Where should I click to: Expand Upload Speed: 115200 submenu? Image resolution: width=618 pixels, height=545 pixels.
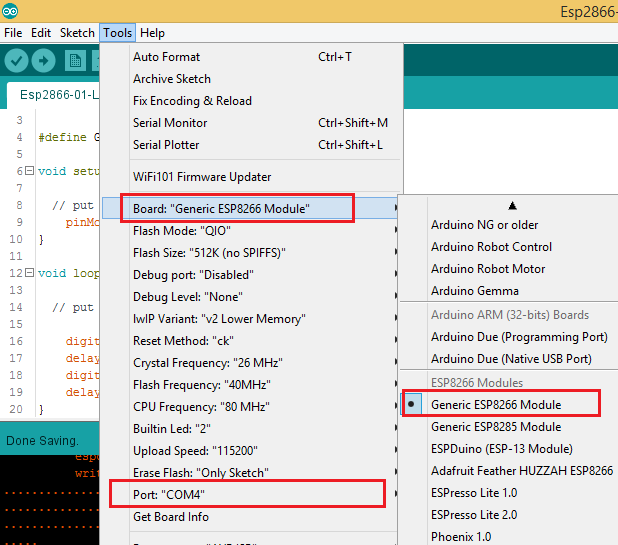tap(251, 451)
